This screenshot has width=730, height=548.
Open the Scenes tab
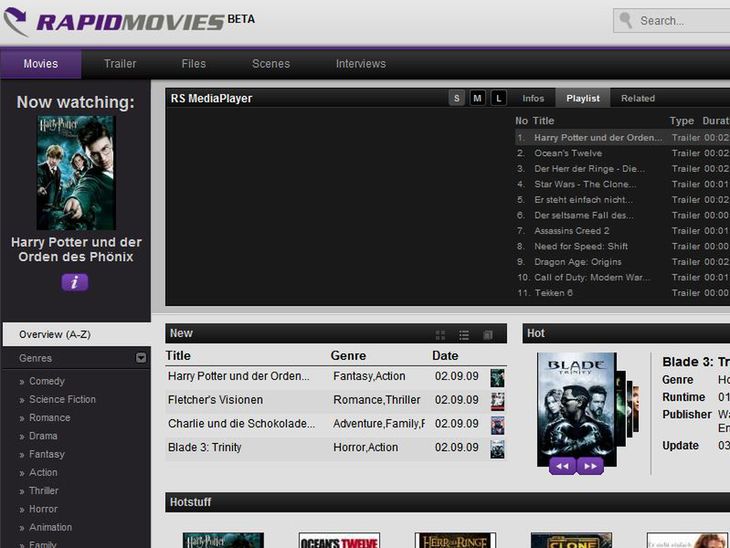pos(271,64)
